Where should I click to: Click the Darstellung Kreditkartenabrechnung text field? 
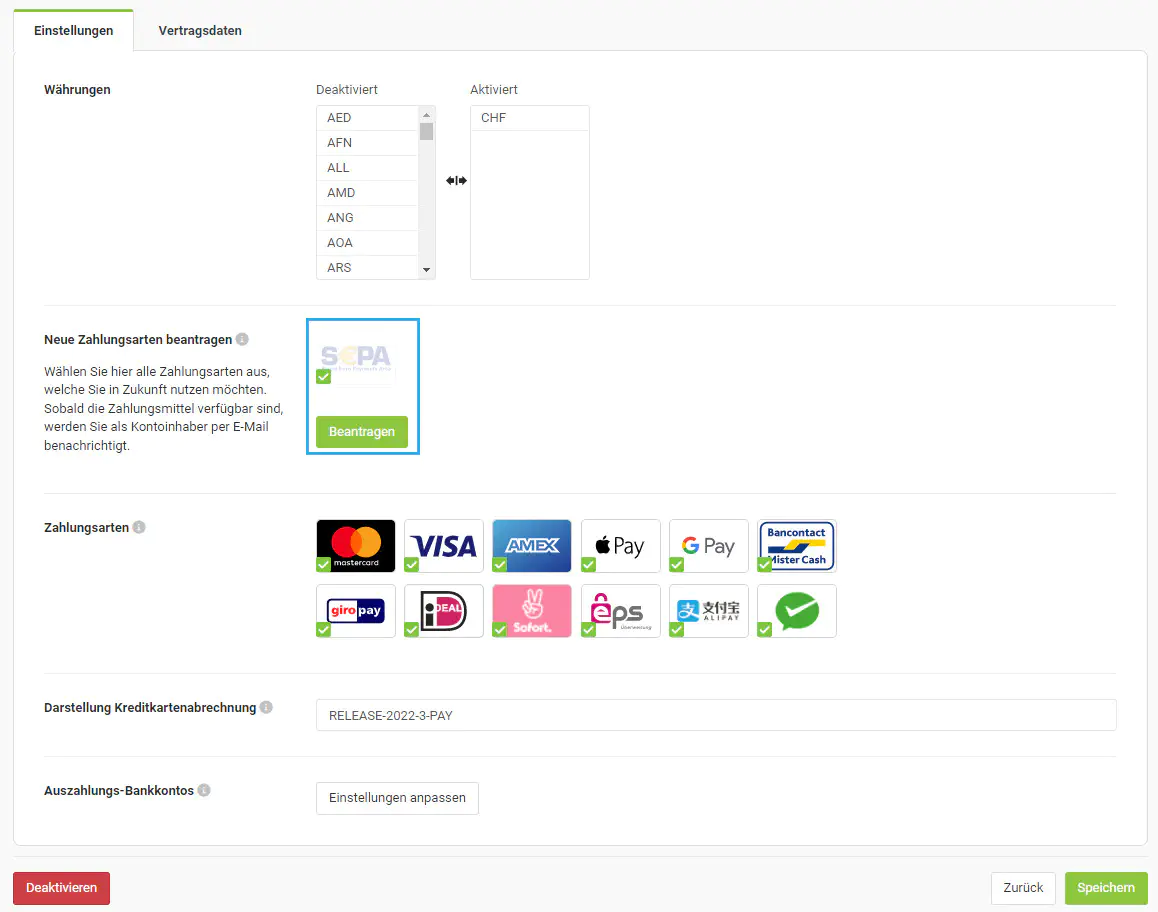(x=715, y=715)
